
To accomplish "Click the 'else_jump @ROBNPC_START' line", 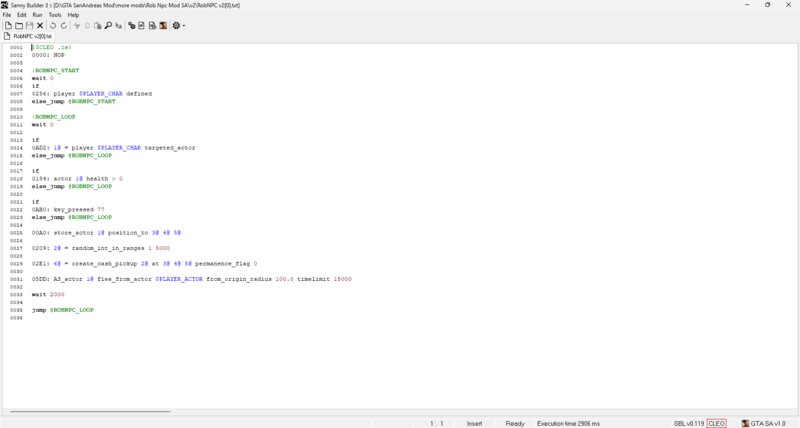I will [x=73, y=102].
